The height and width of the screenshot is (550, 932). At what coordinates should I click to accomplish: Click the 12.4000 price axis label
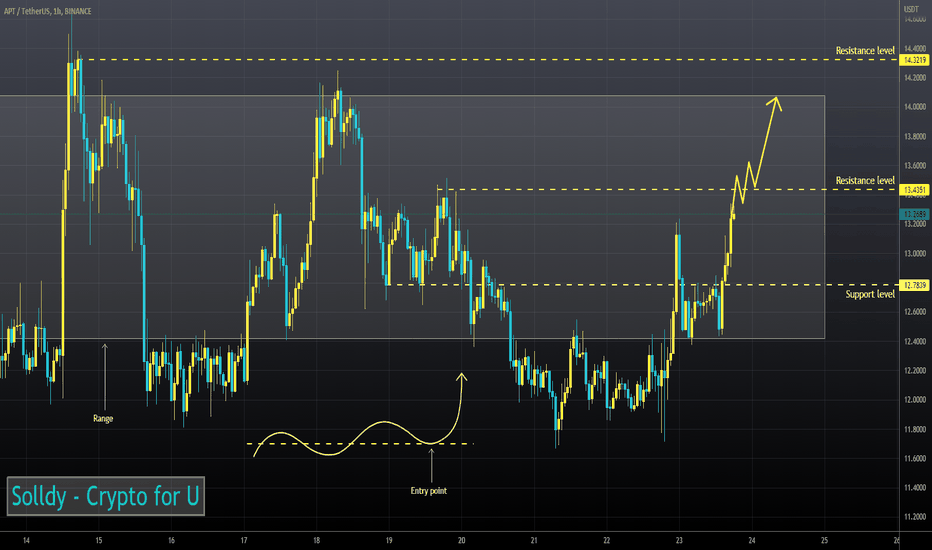tap(915, 341)
